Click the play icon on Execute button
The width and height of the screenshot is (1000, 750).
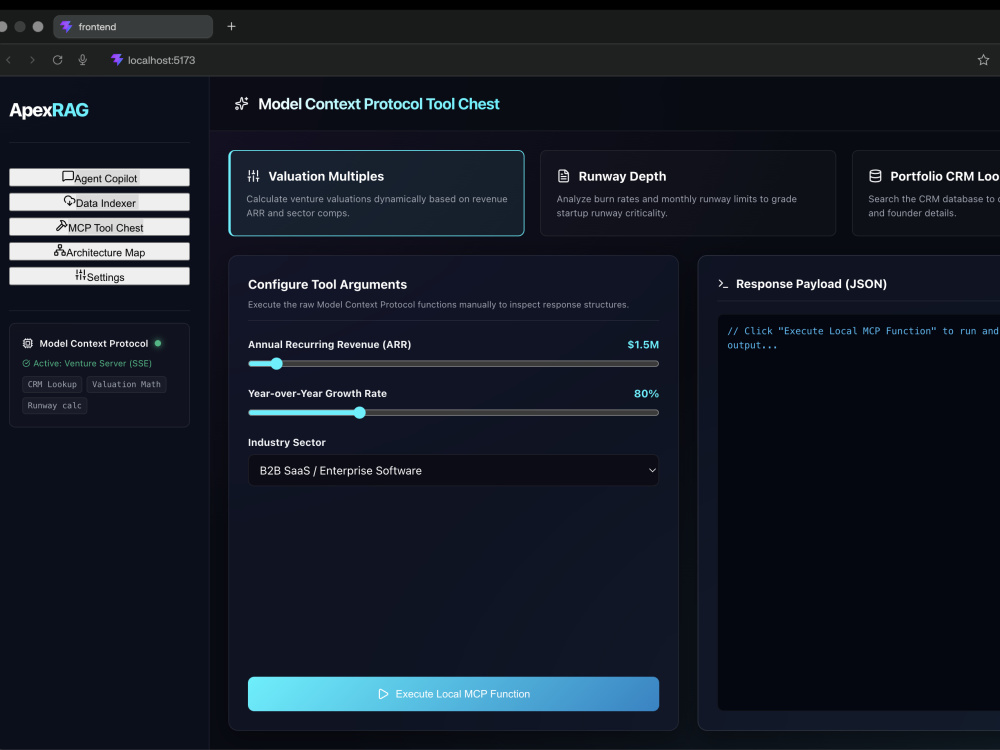point(383,694)
